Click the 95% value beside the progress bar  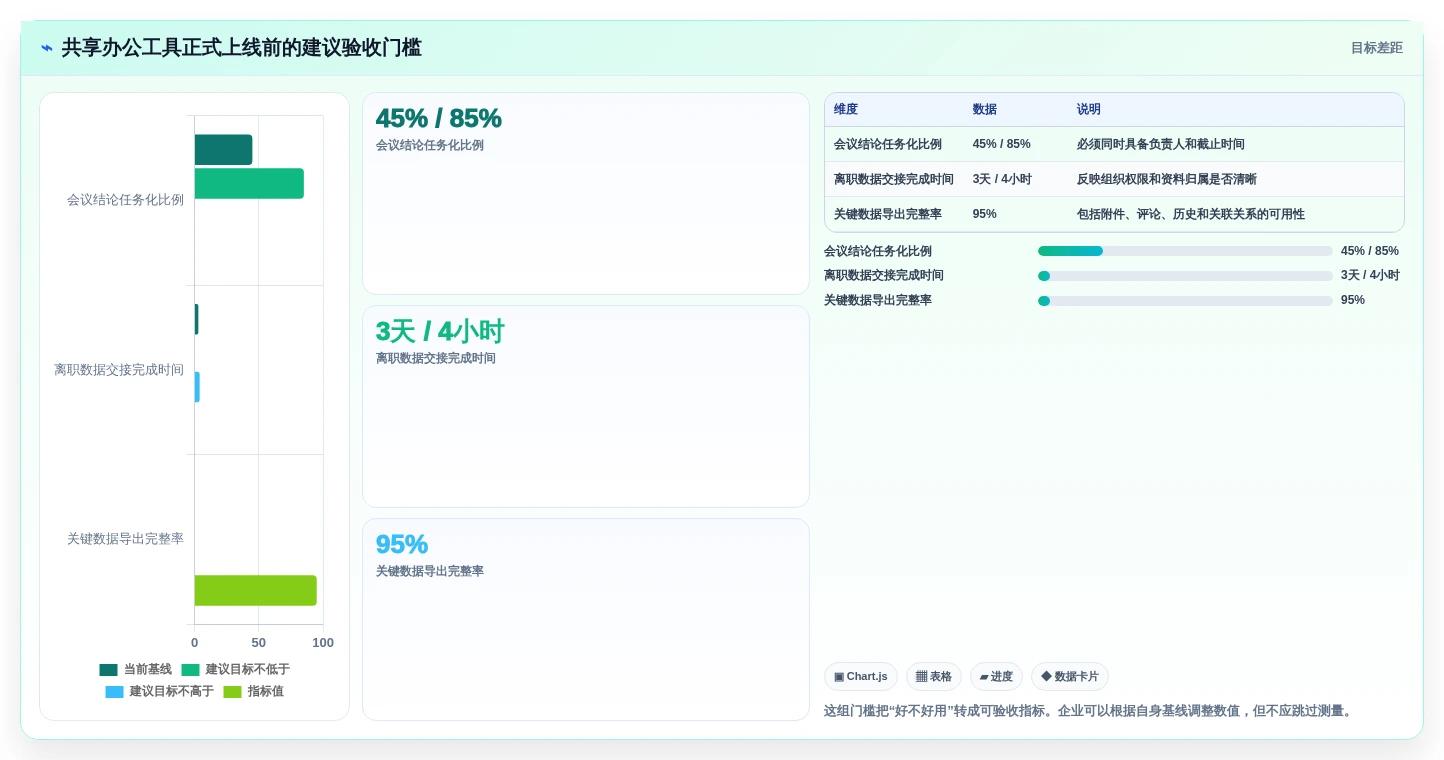pyautogui.click(x=1353, y=300)
